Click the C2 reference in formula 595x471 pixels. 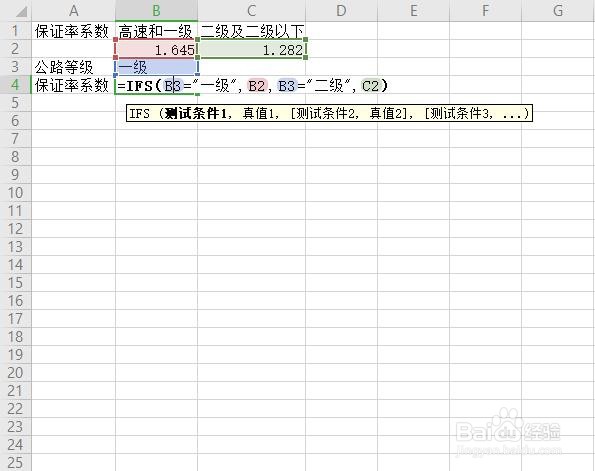point(370,86)
